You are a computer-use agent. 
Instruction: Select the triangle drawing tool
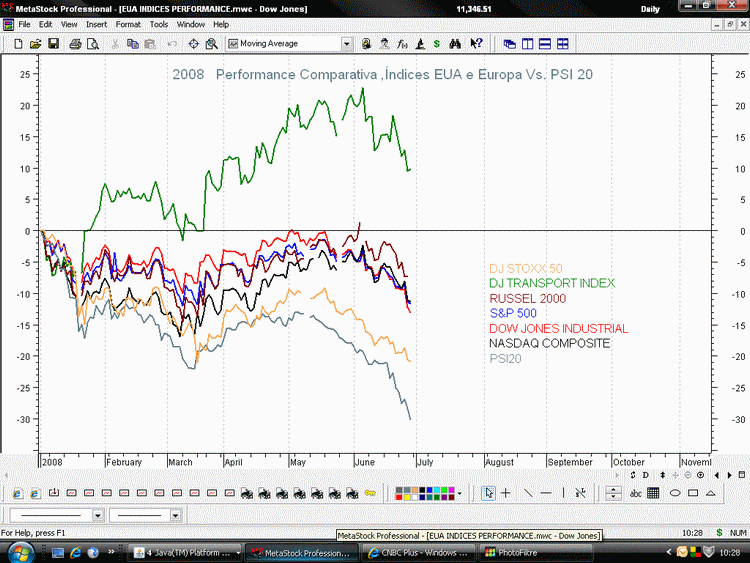pyautogui.click(x=711, y=493)
